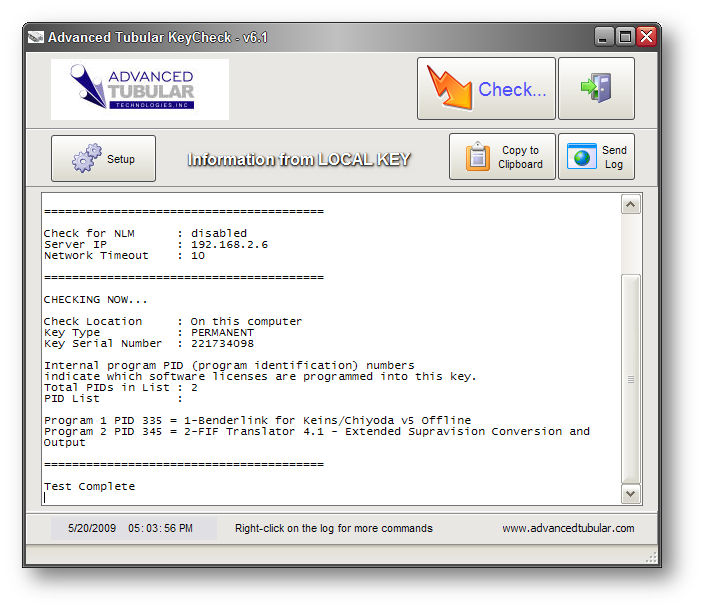This screenshot has height=610, width=704.
Task: Click the www.advancedtubular.com link
Action: [568, 528]
